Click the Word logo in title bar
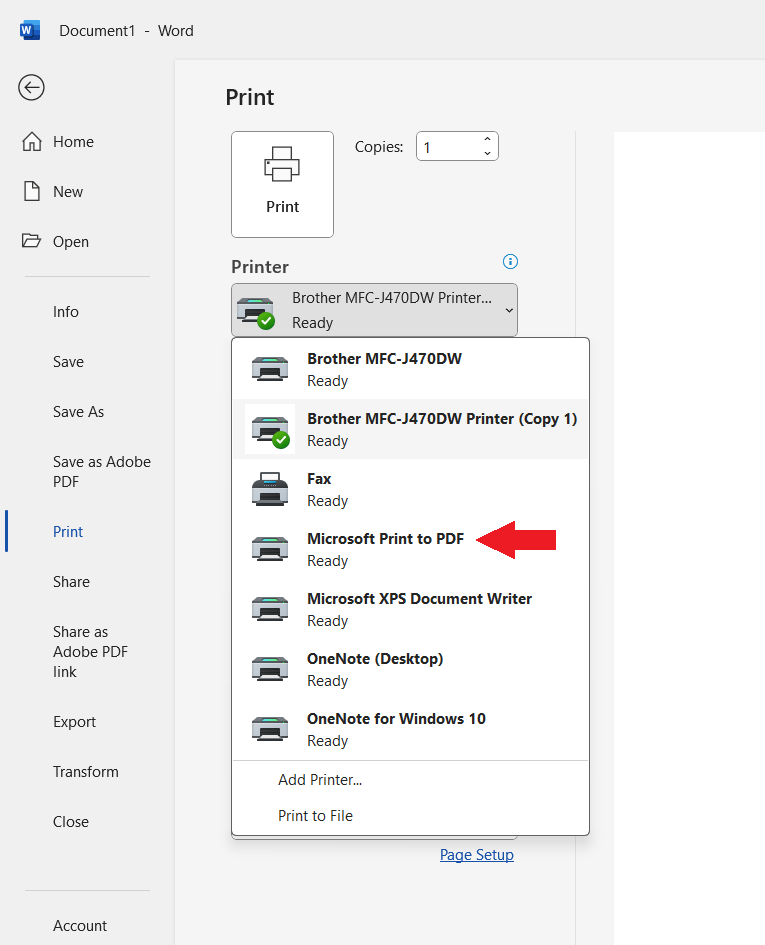This screenshot has height=945, width=765. coord(30,30)
